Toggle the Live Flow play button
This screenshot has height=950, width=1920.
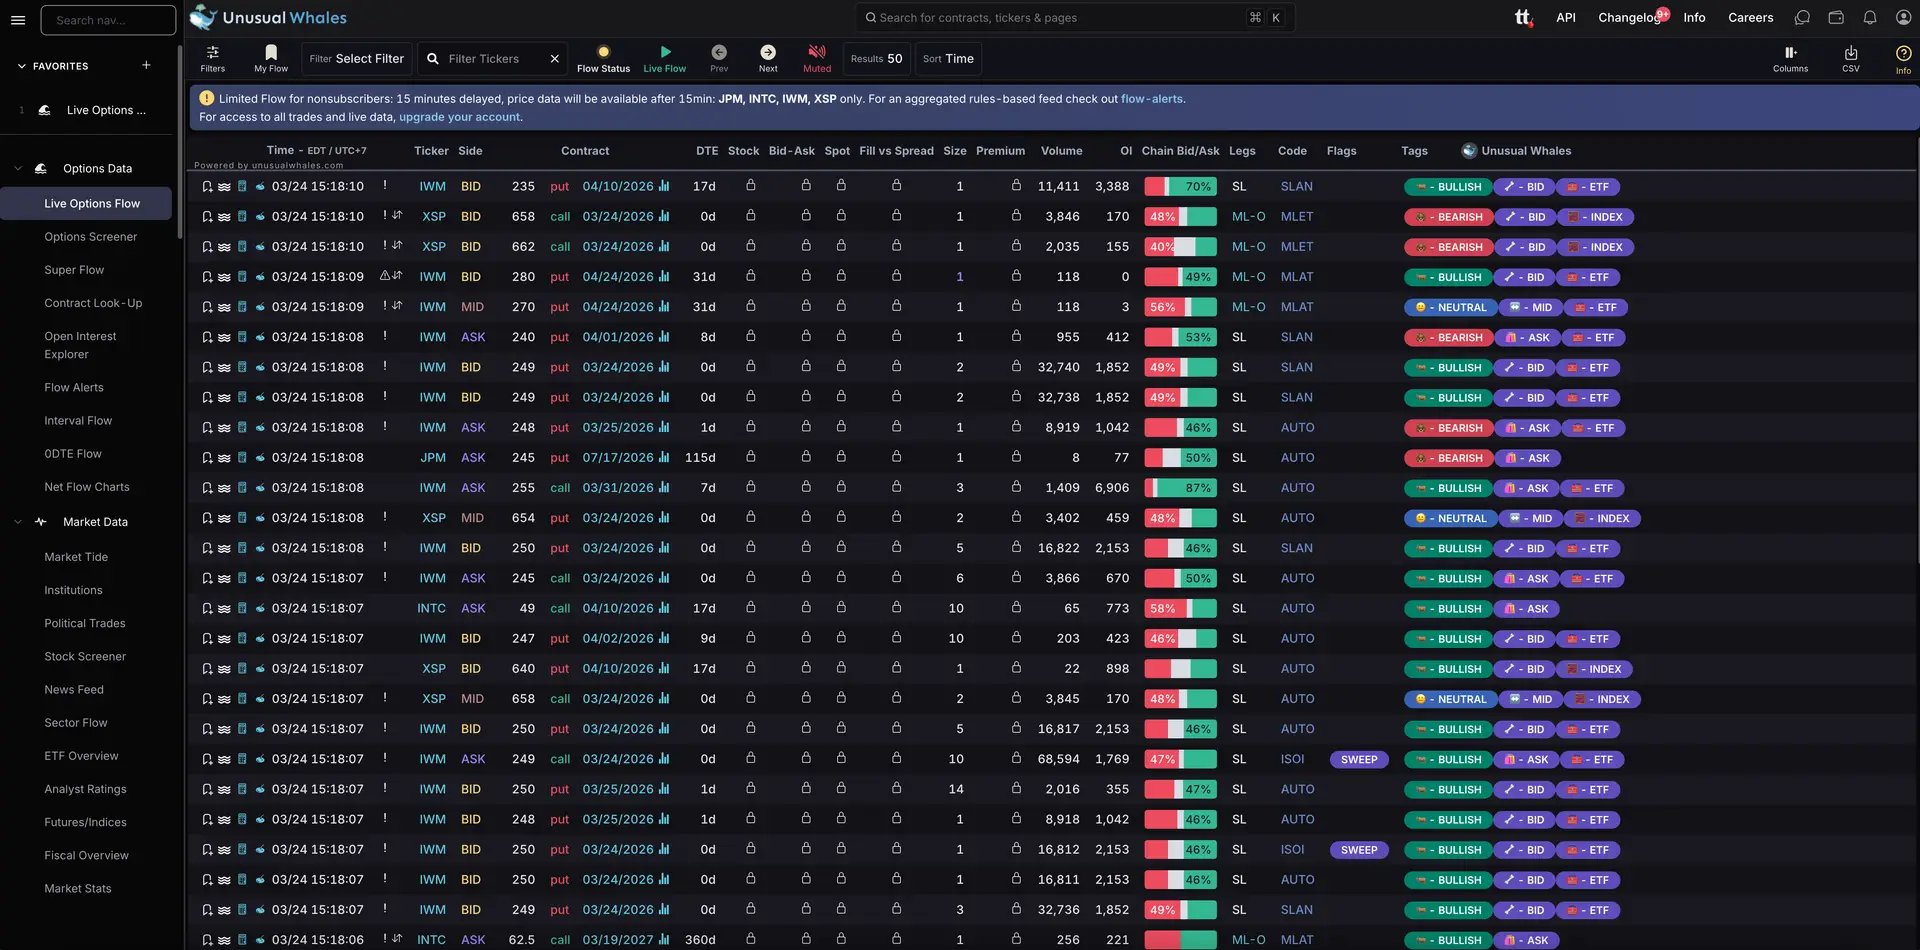click(x=665, y=59)
